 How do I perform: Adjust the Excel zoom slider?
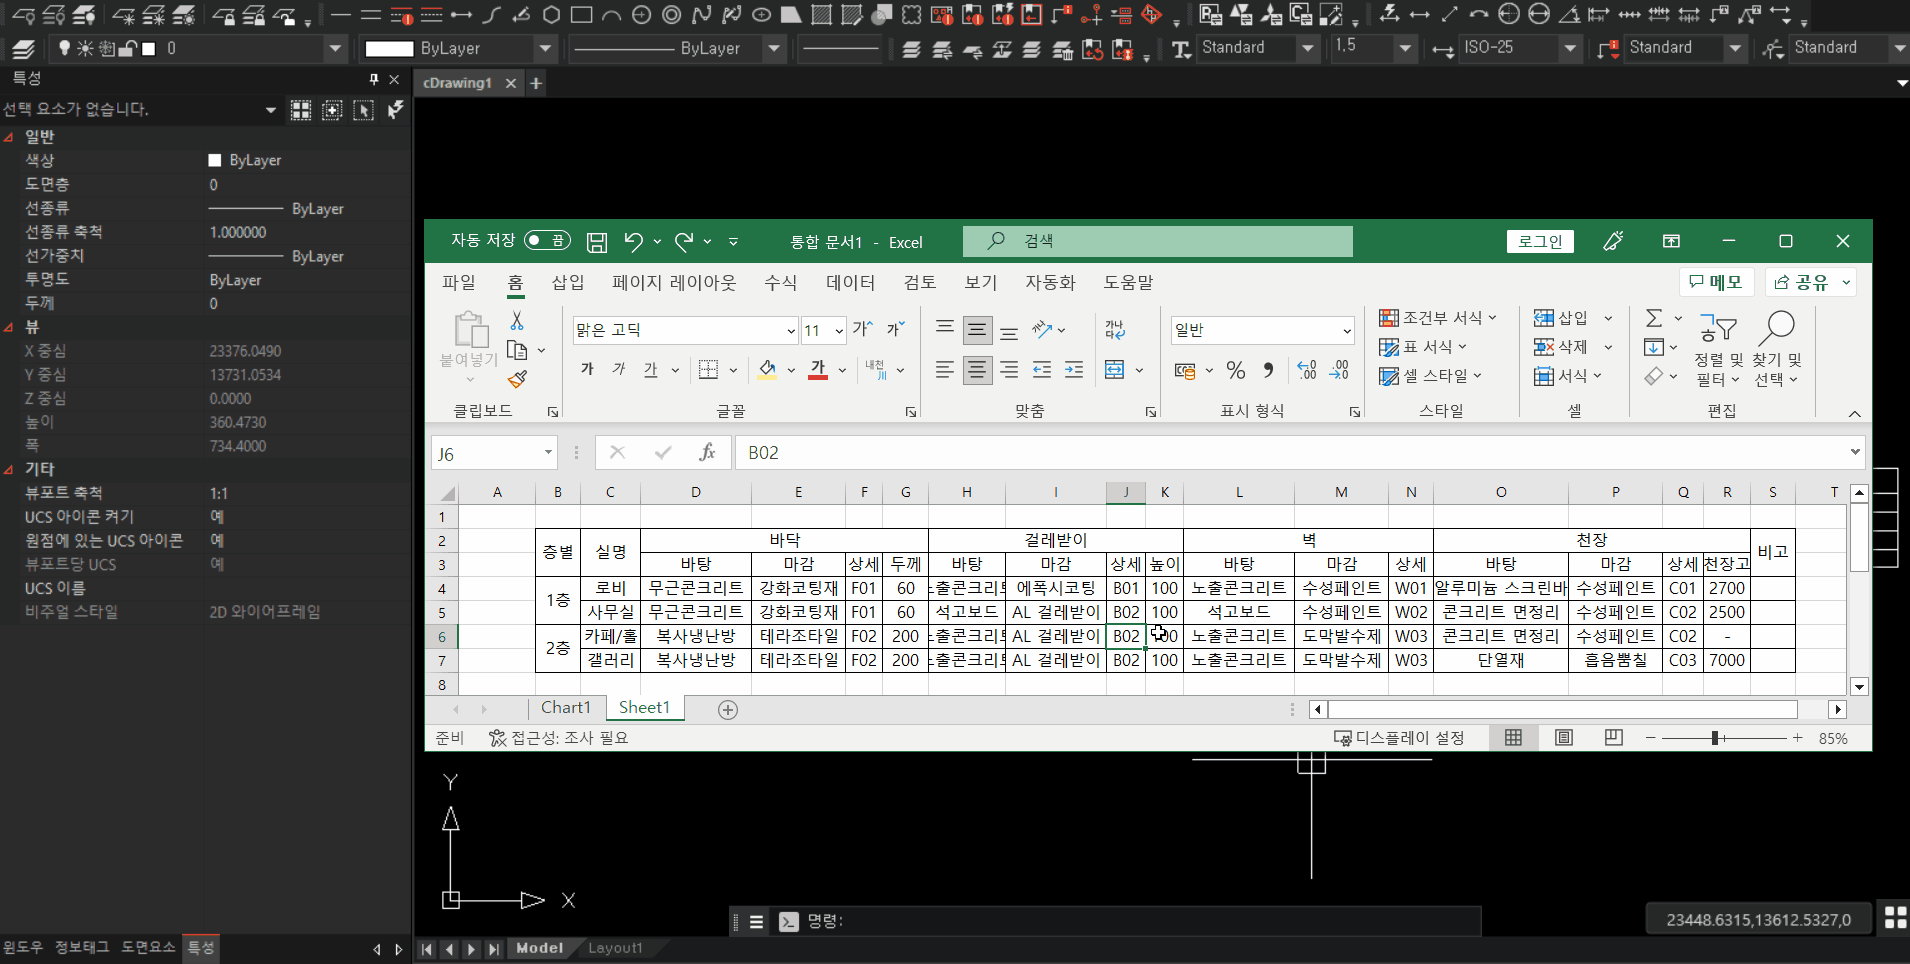pos(1715,738)
